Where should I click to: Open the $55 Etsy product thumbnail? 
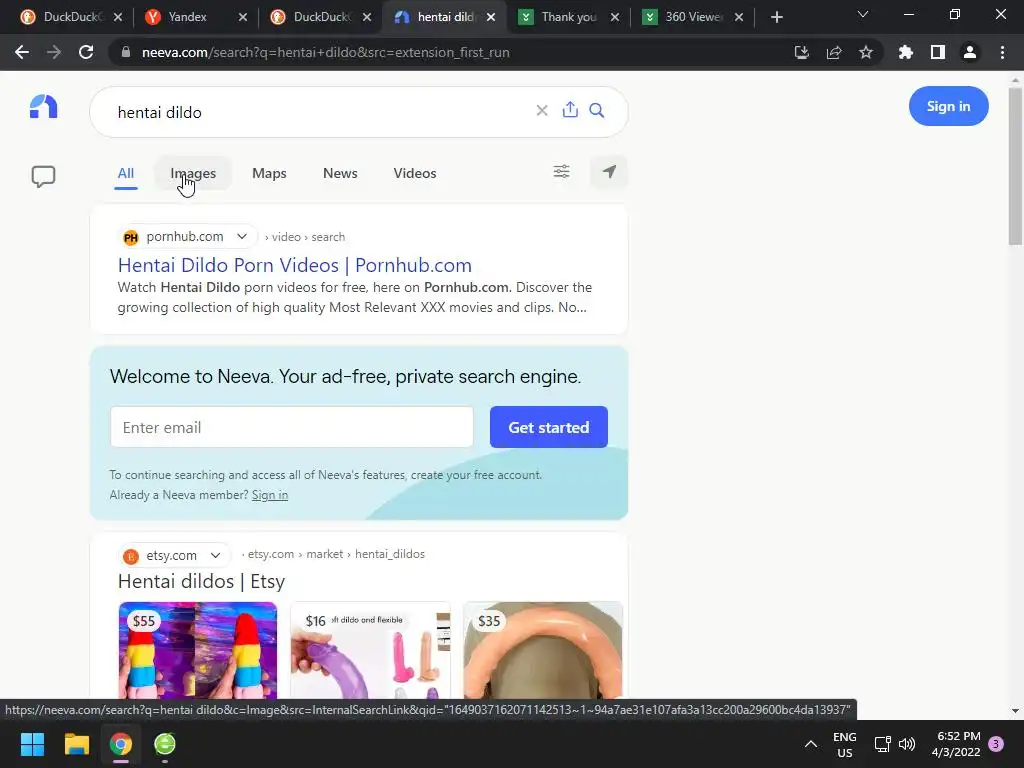click(198, 650)
